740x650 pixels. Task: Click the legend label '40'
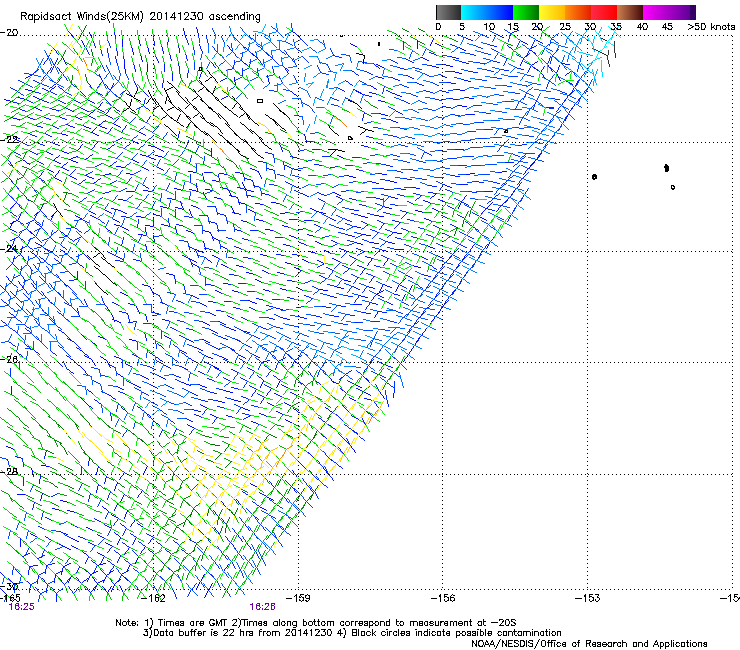[642, 27]
